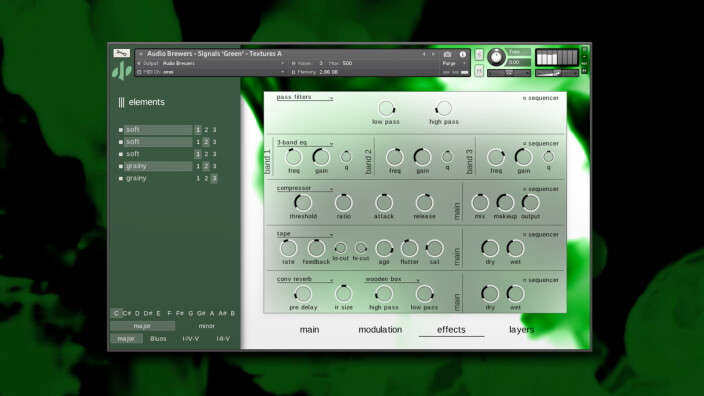Open the wrench instrument edit icon
Viewport: 704px width, 396px height.
[121, 53]
